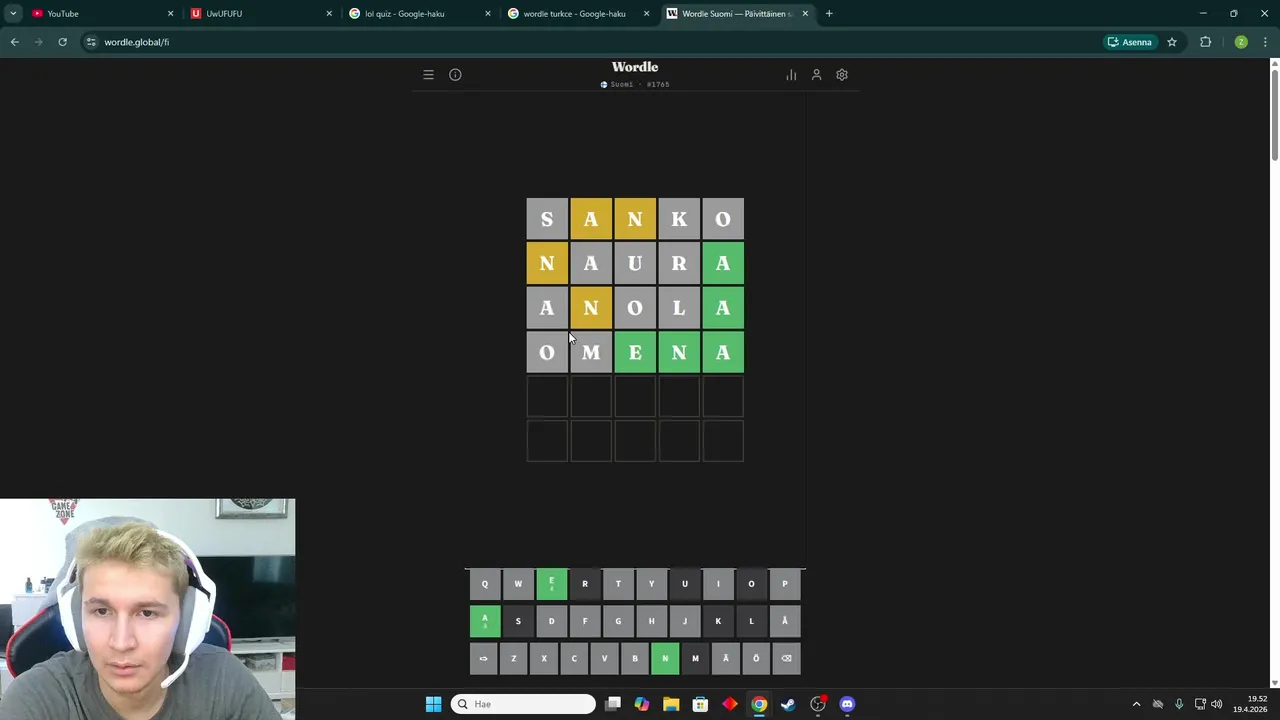Switch to the UwUFUFU tab
Viewport: 1280px width, 720px height.
(260, 14)
